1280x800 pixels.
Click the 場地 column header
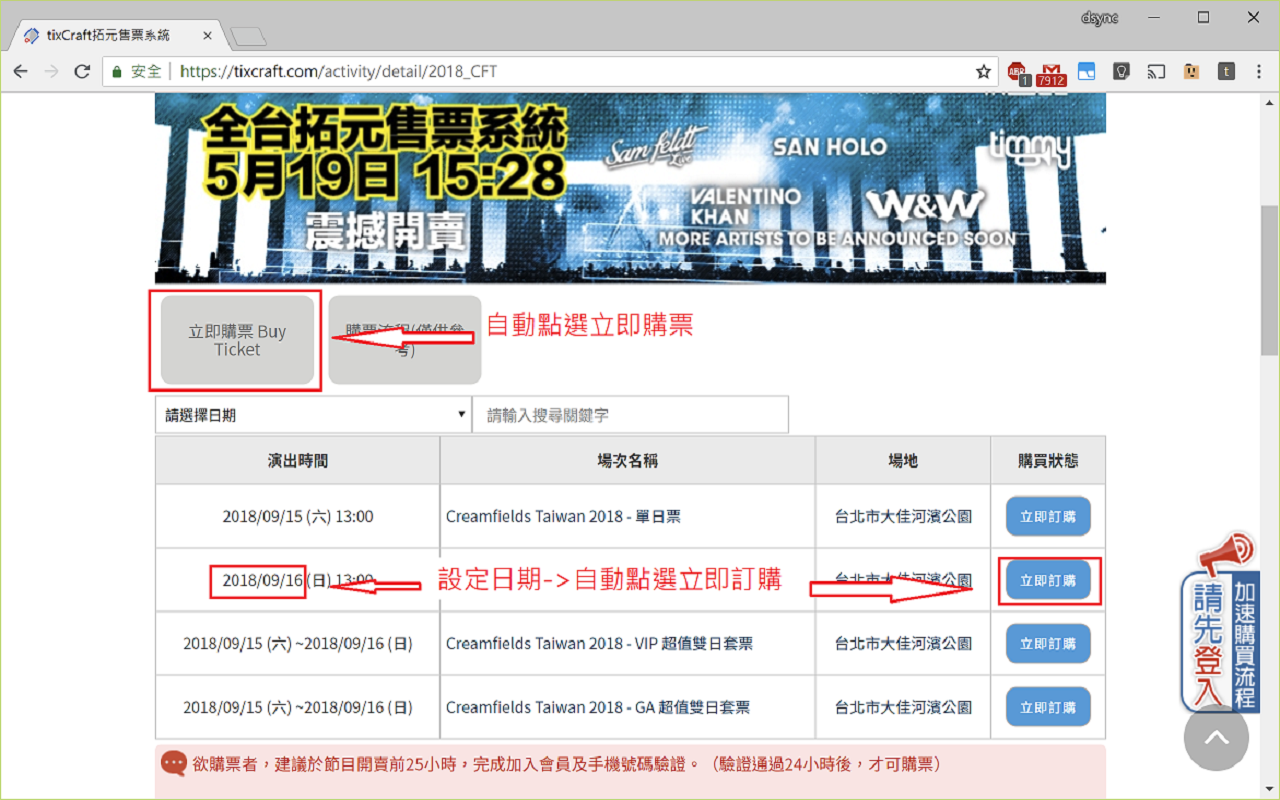903,460
